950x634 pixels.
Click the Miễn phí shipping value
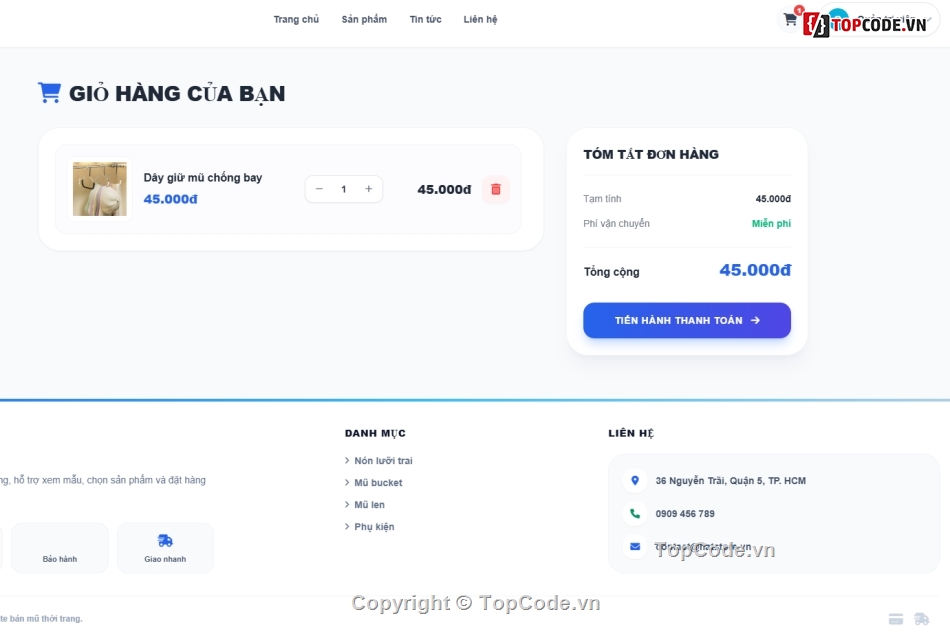click(x=771, y=224)
